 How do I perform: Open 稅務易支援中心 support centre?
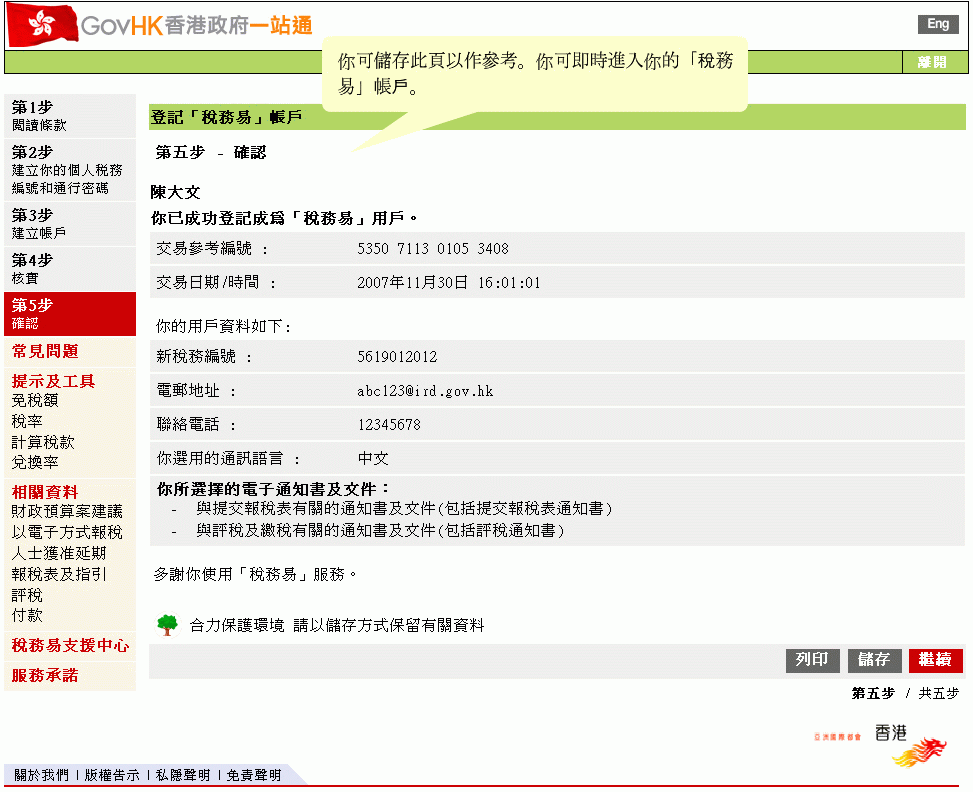tap(70, 646)
